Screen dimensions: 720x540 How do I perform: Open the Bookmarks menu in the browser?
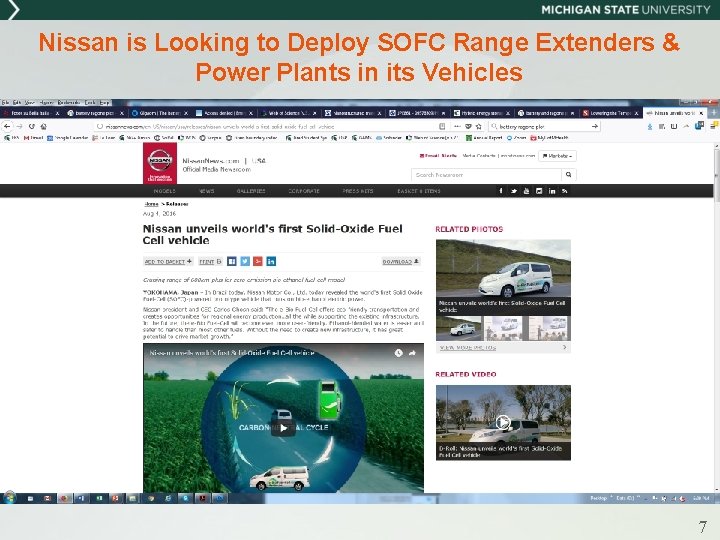point(69,102)
